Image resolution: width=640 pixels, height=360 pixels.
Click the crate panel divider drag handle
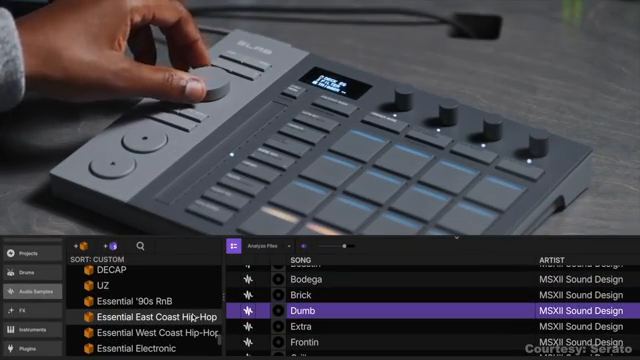[x=224, y=297]
